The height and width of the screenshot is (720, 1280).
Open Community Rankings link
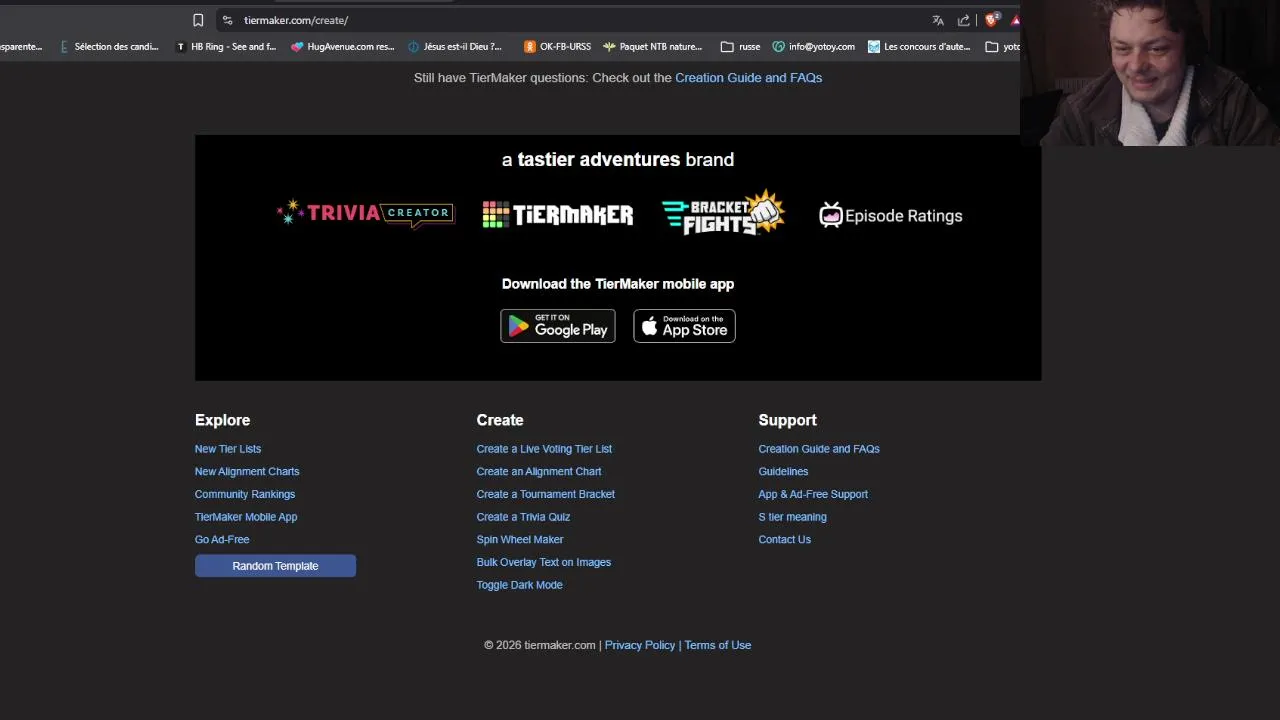coord(245,494)
